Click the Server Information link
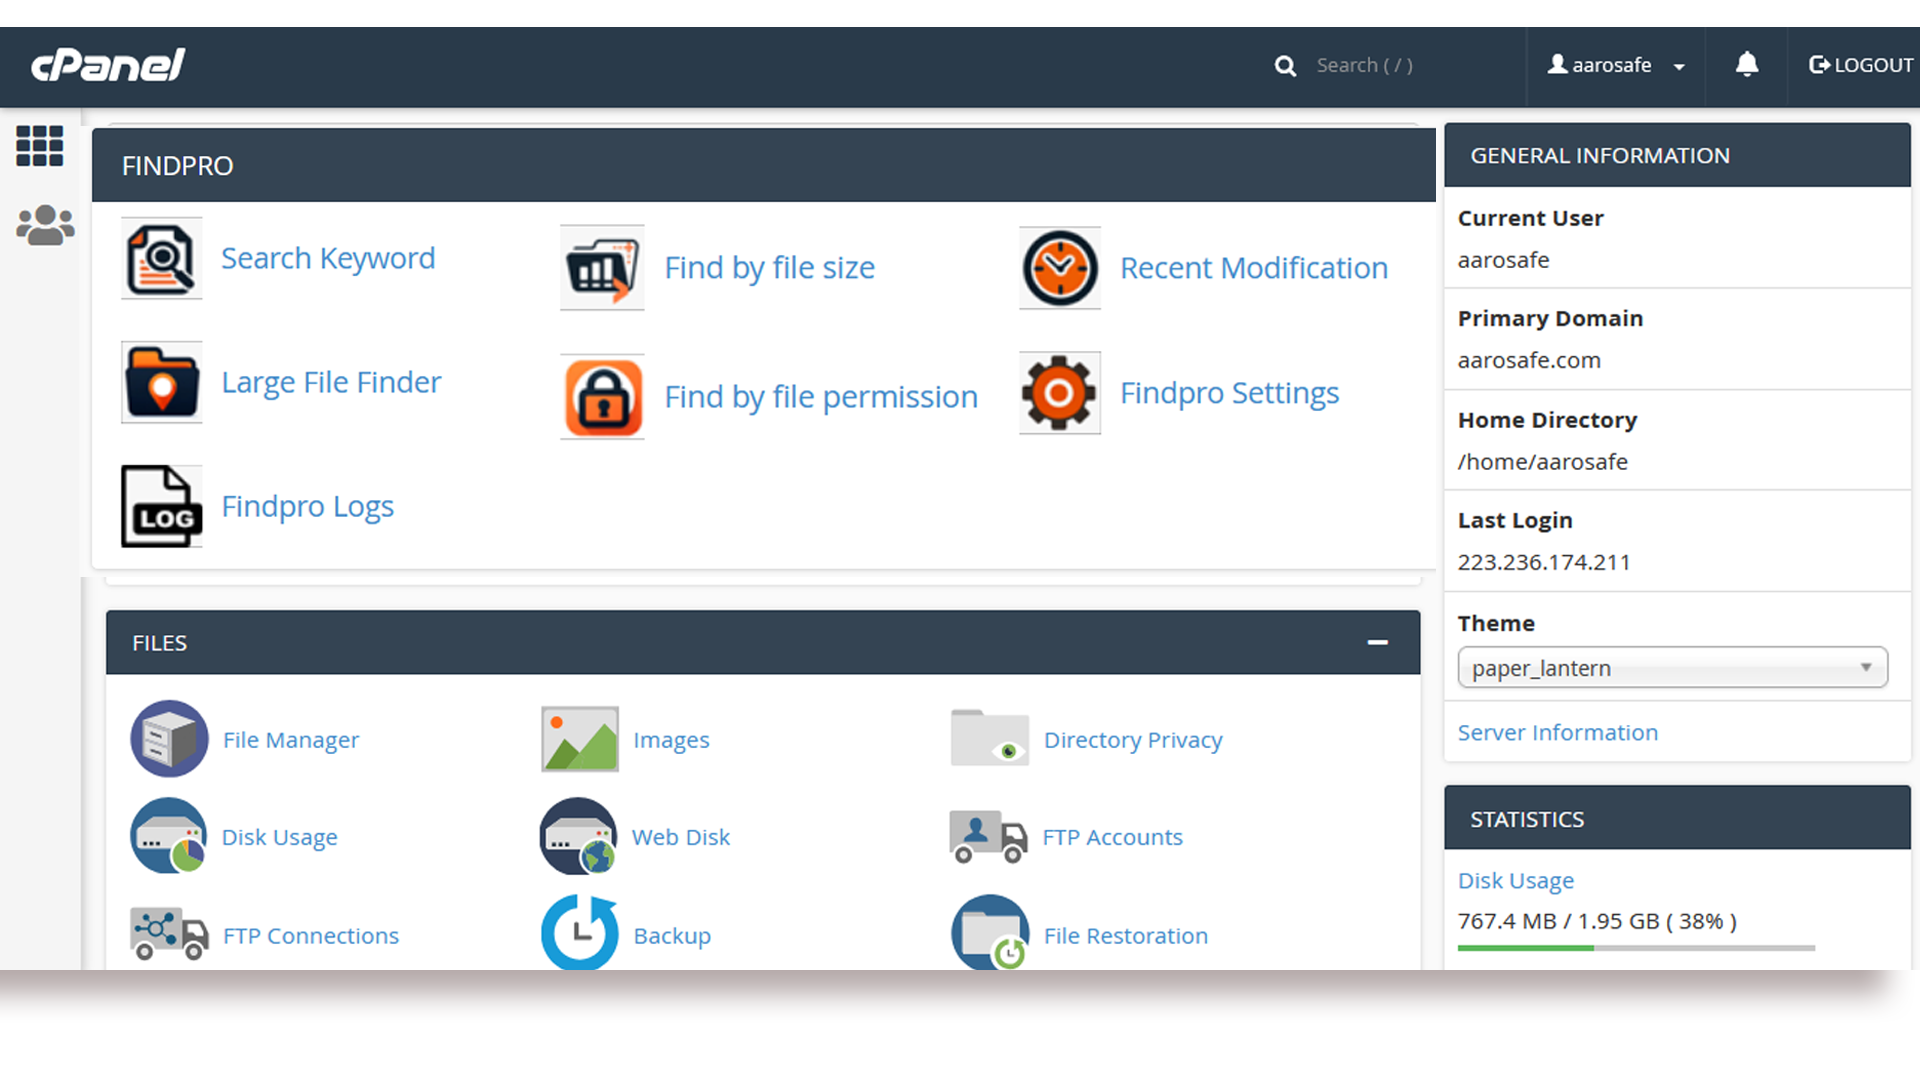The width and height of the screenshot is (1920, 1080). 1558,733
